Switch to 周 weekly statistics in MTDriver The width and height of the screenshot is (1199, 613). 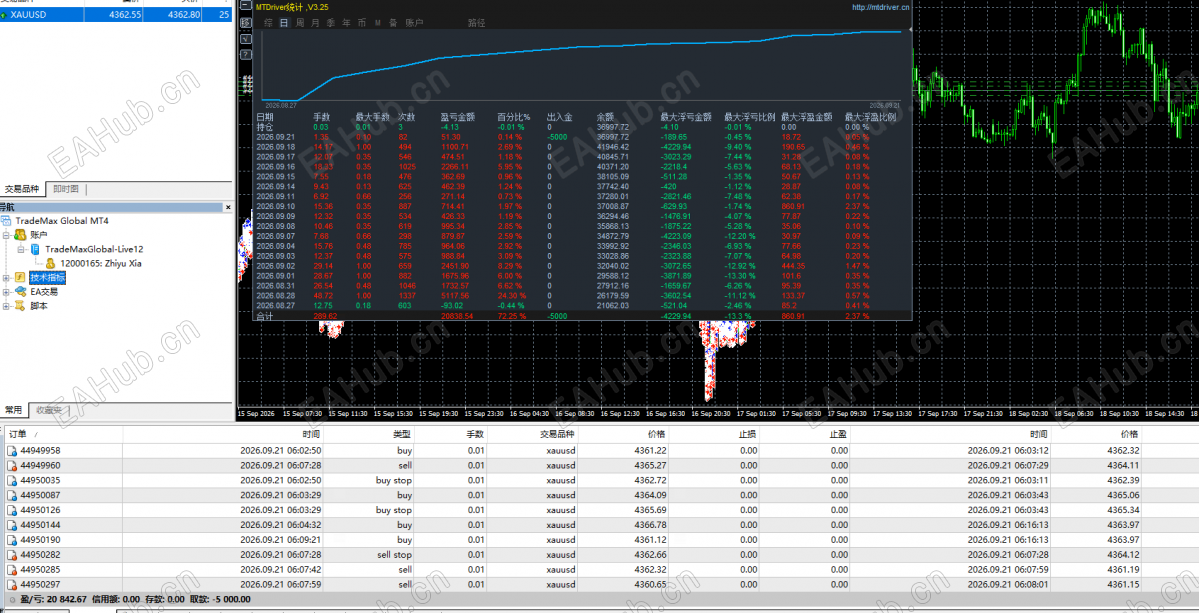(300, 23)
